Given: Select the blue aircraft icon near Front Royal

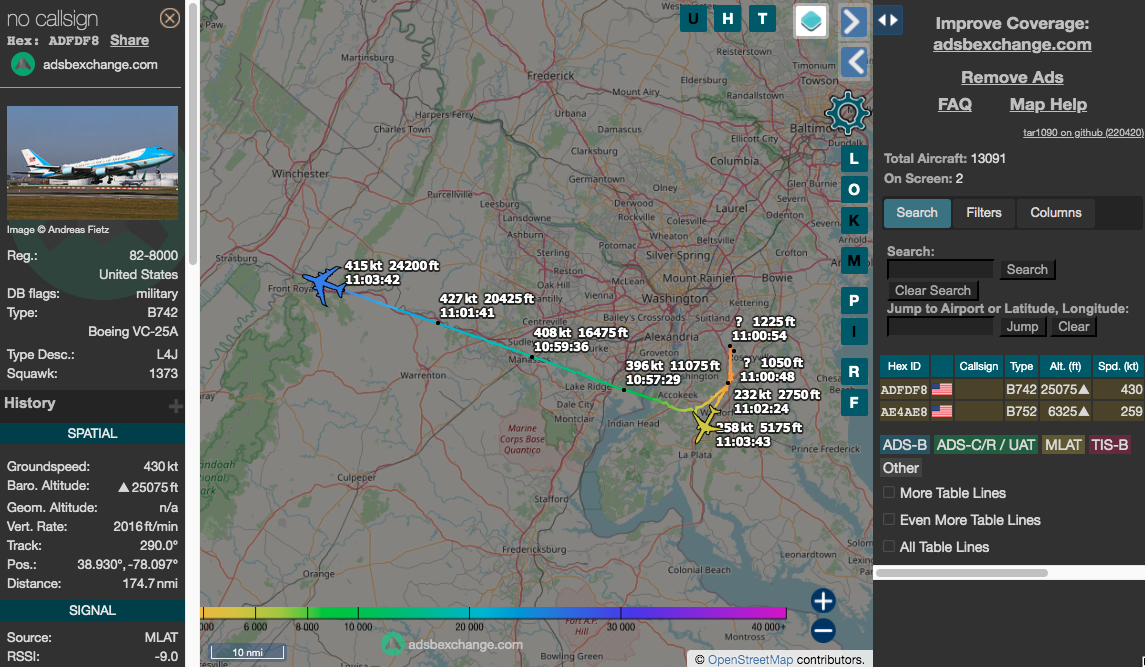Looking at the screenshot, I should click(324, 283).
